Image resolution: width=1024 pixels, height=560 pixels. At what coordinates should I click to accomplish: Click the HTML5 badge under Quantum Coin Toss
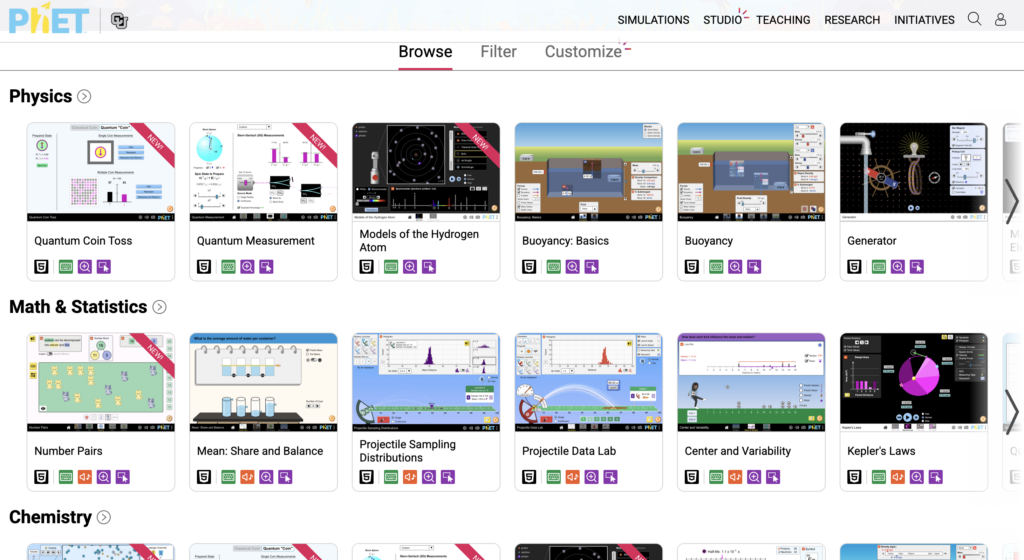42,267
